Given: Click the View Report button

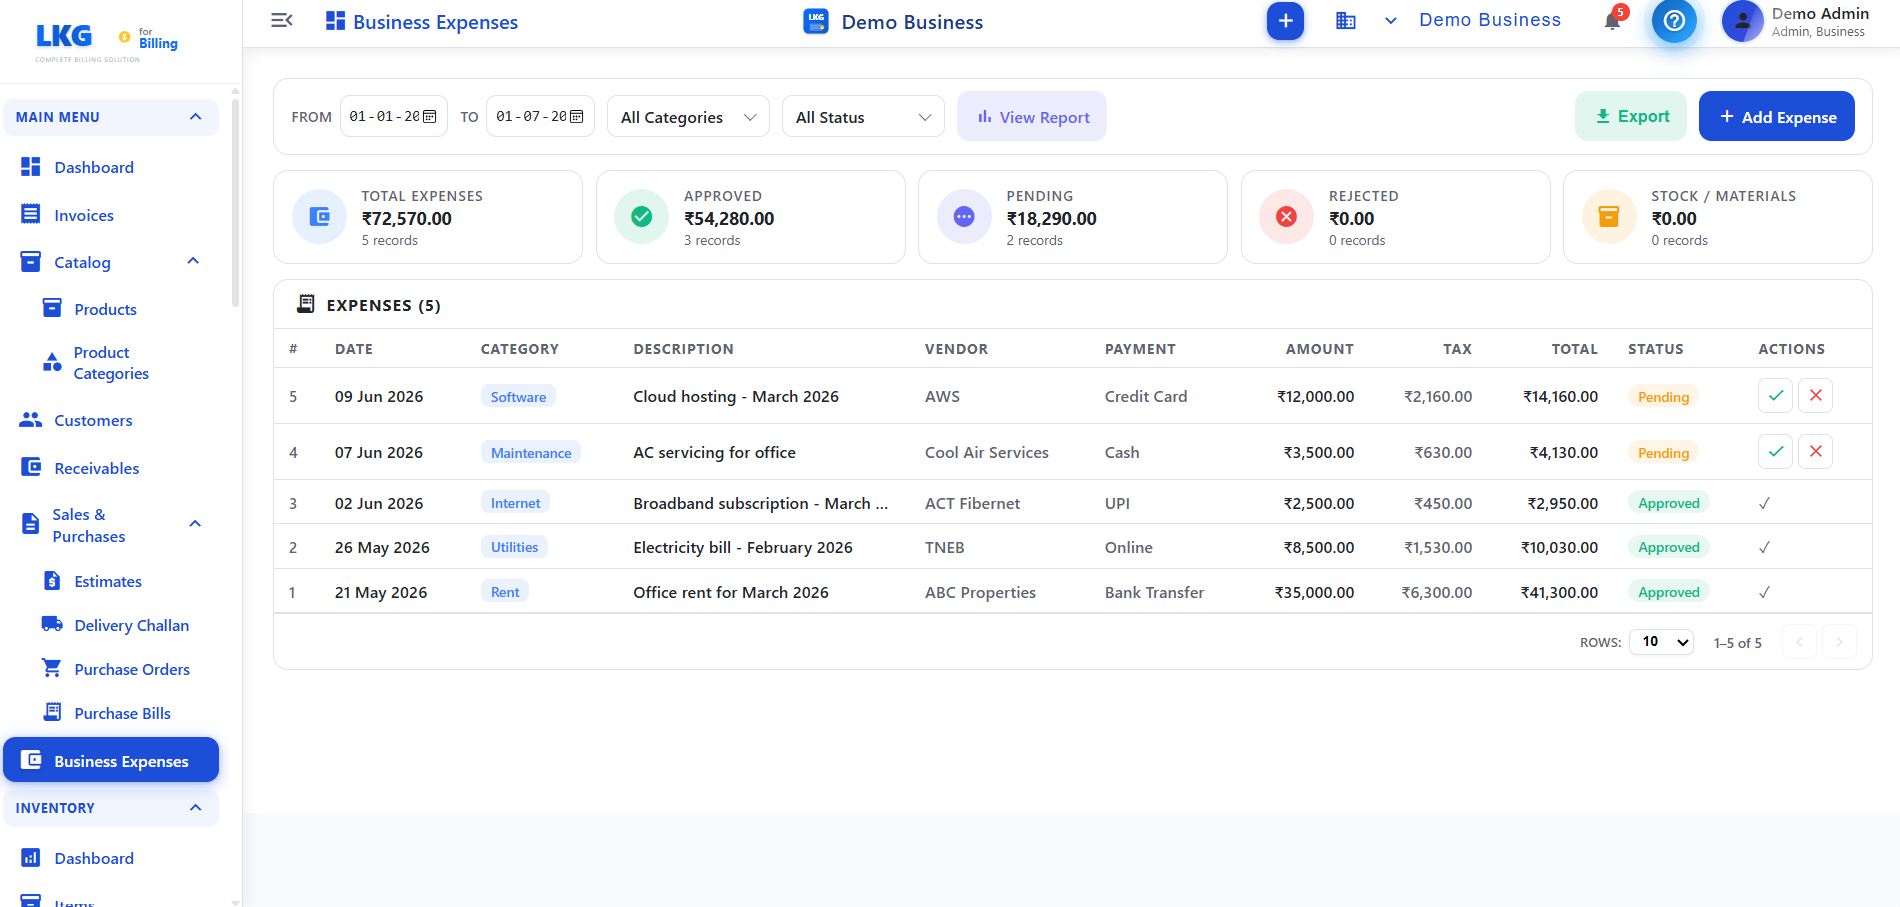Looking at the screenshot, I should click(1032, 117).
